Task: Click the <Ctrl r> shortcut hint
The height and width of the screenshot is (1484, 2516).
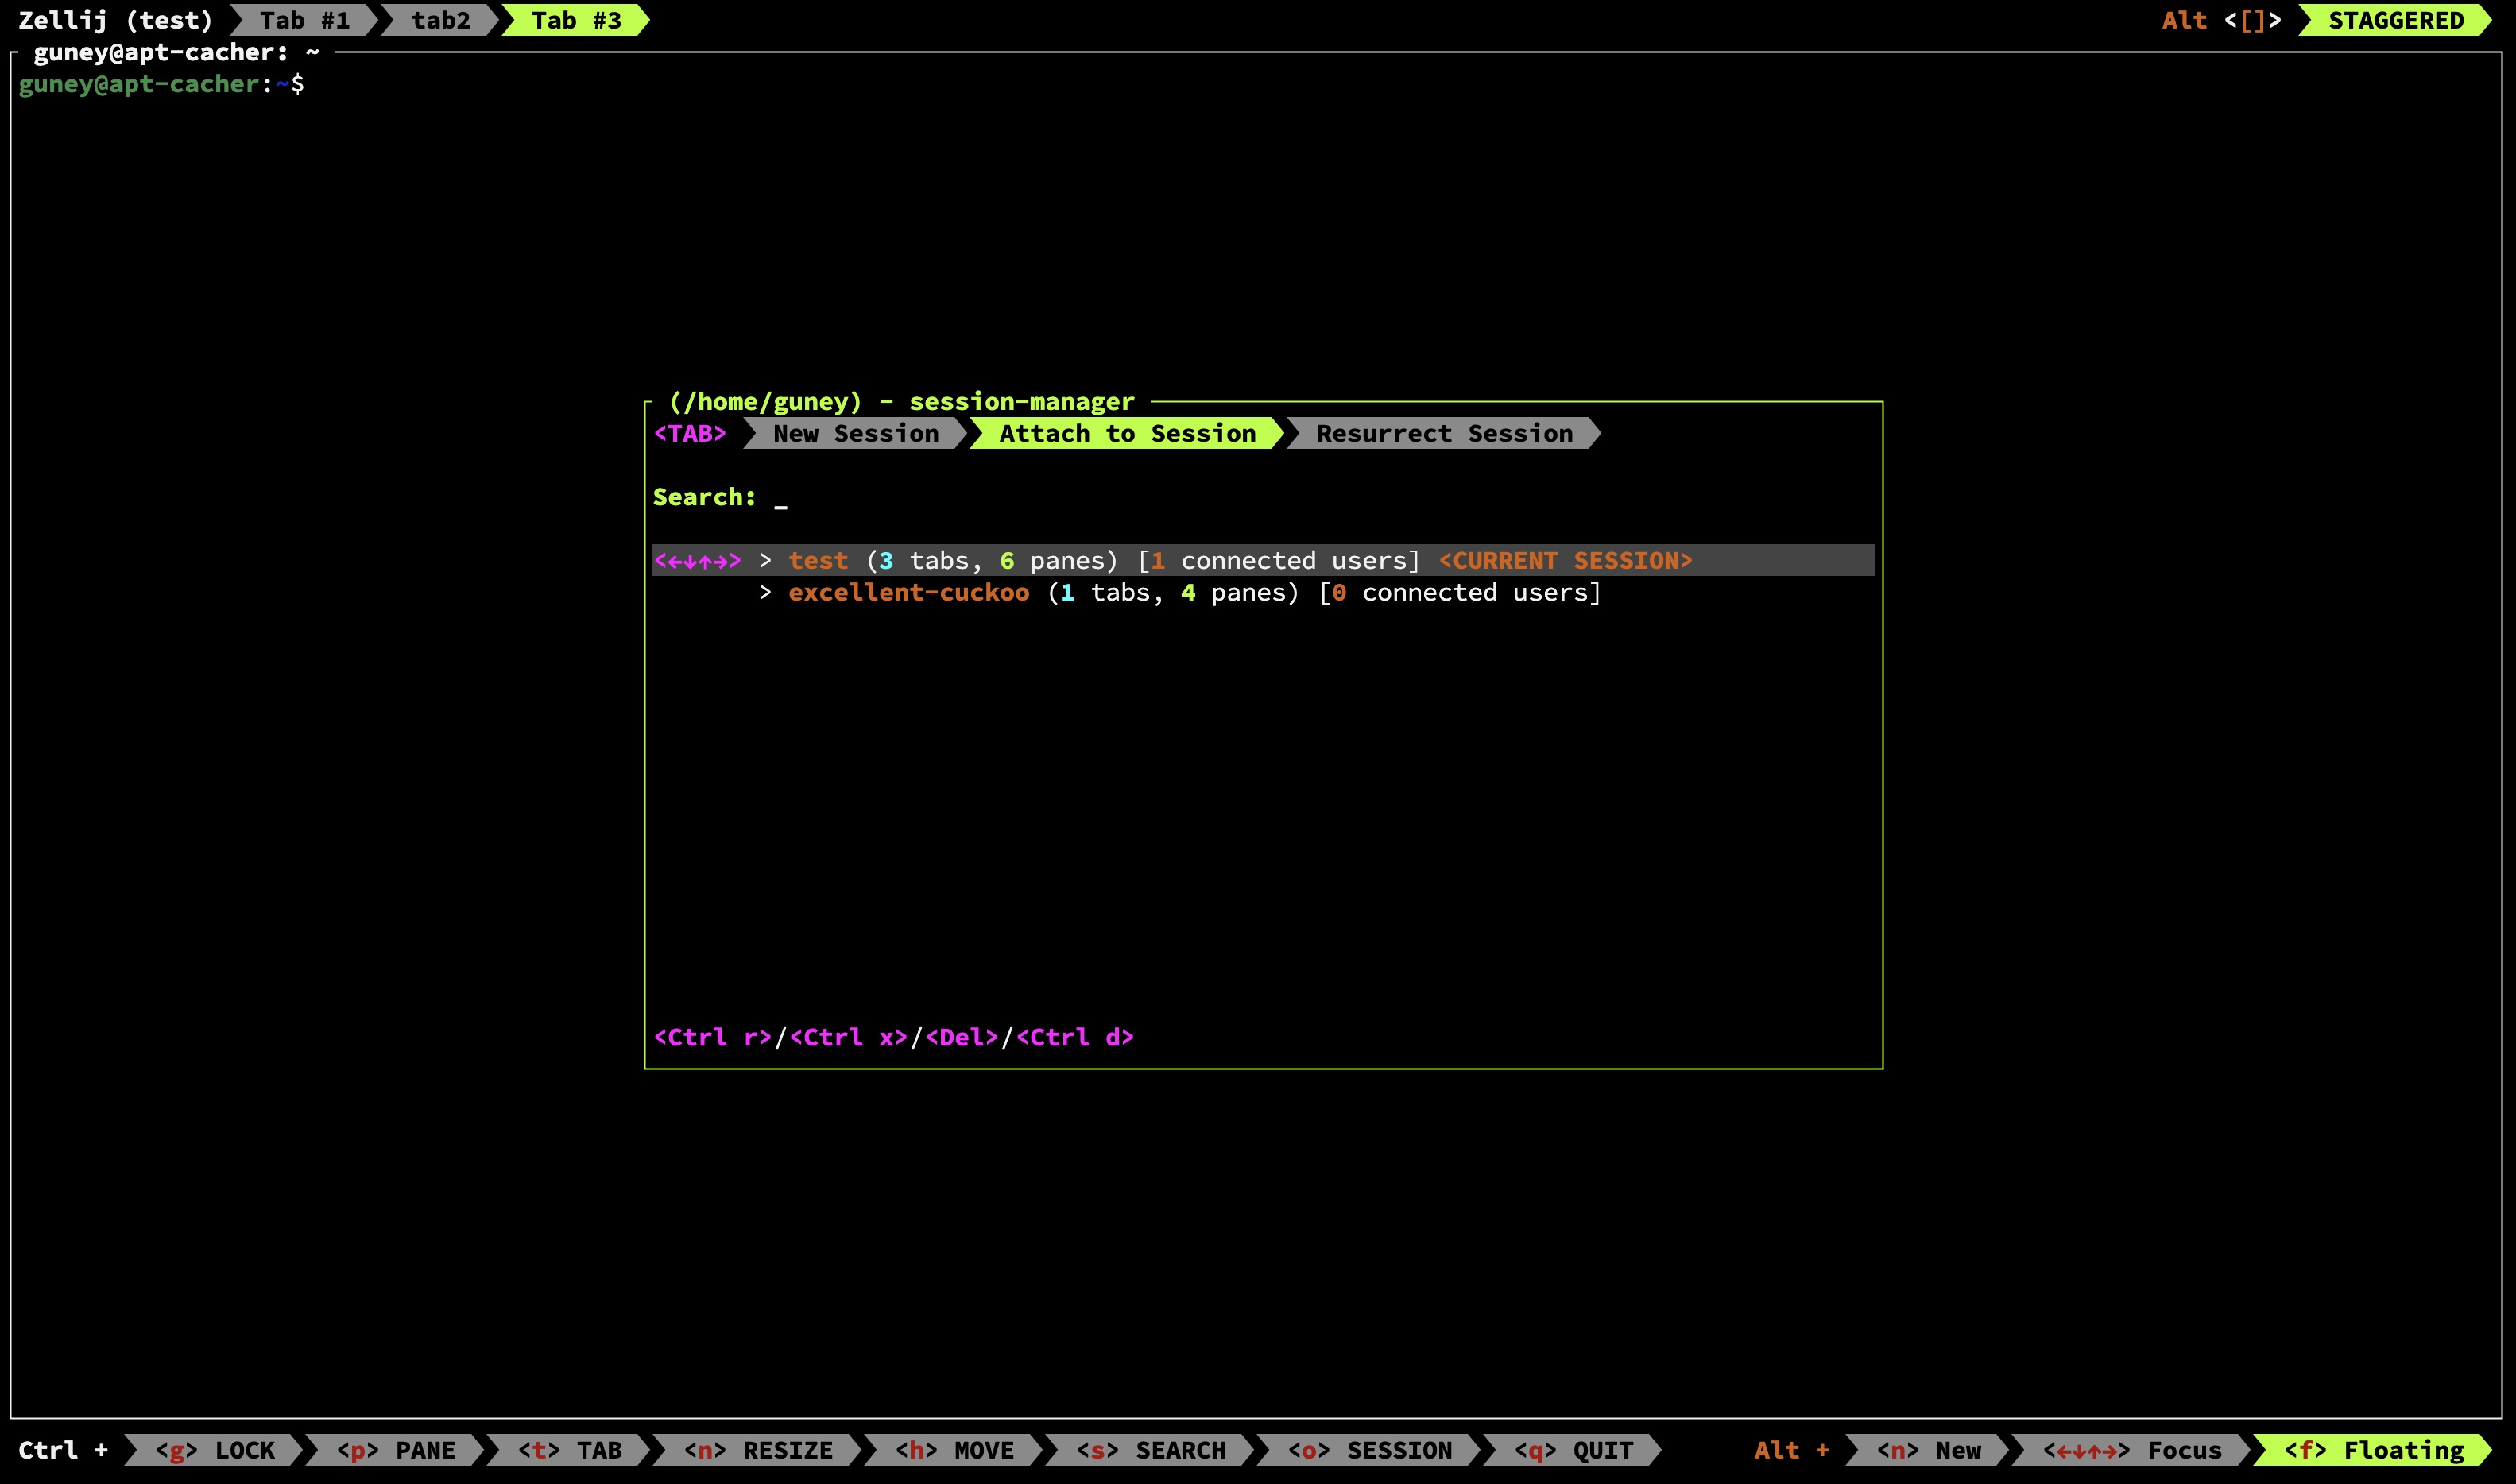Action: [x=713, y=1037]
